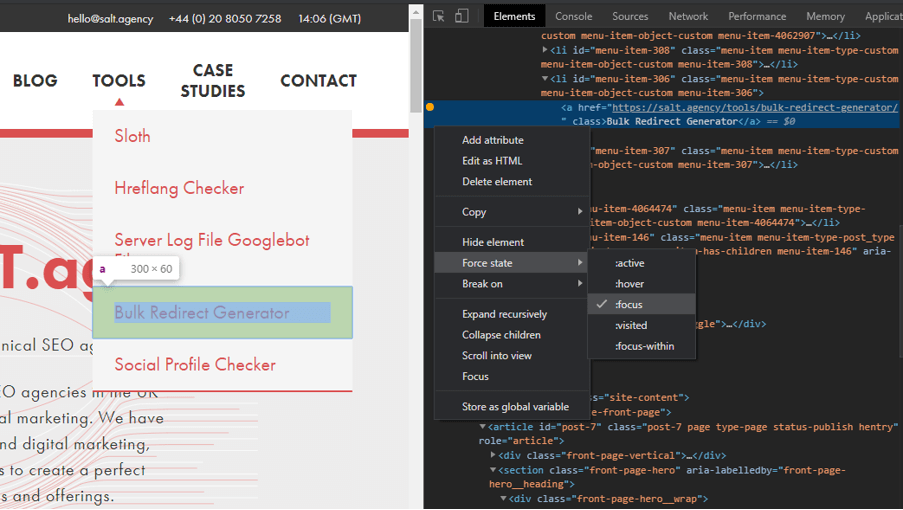
Task: Open the CONTACT navigation link
Action: [318, 81]
